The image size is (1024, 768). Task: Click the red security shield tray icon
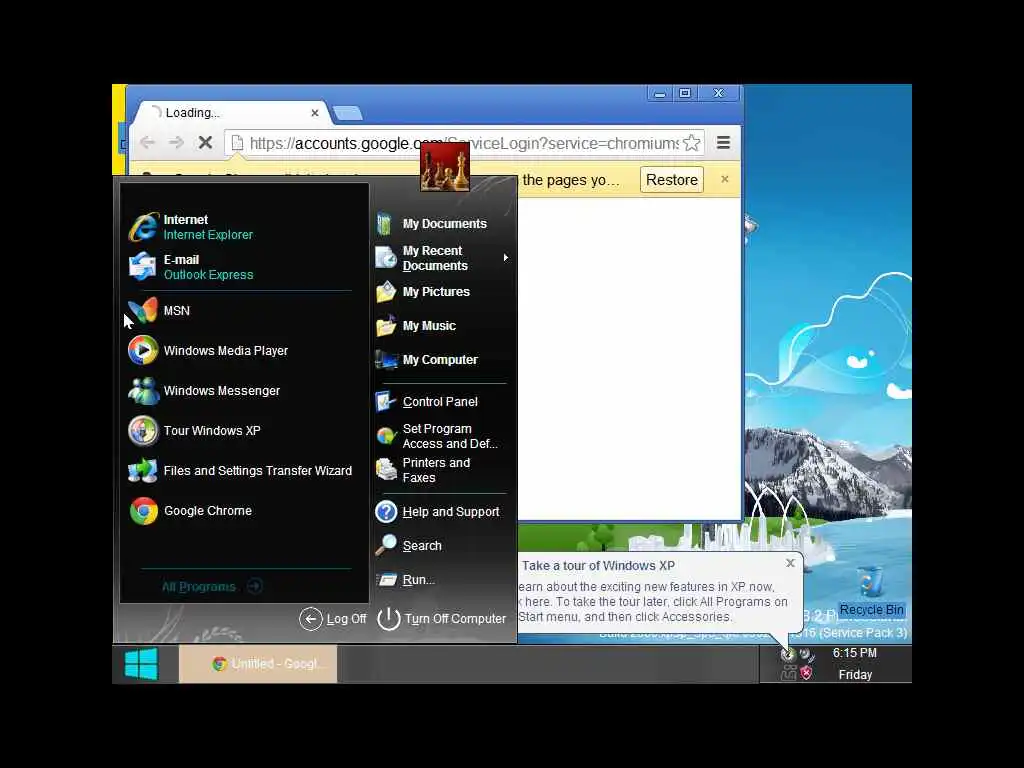807,673
